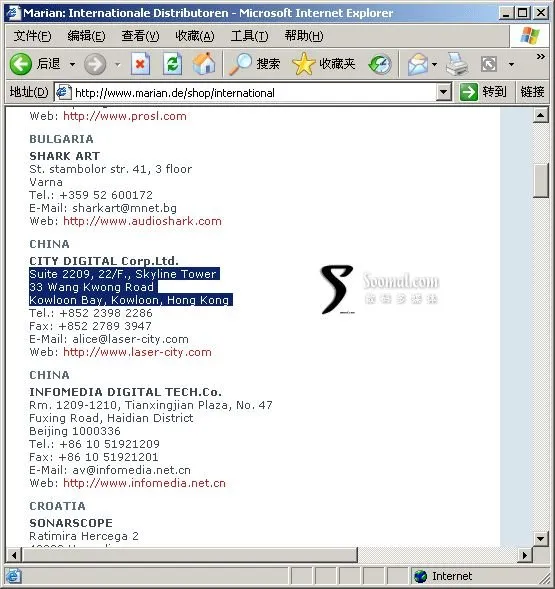Viewport: 555px width, 589px height.
Task: Open the address bar URL dropdown
Action: click(444, 92)
